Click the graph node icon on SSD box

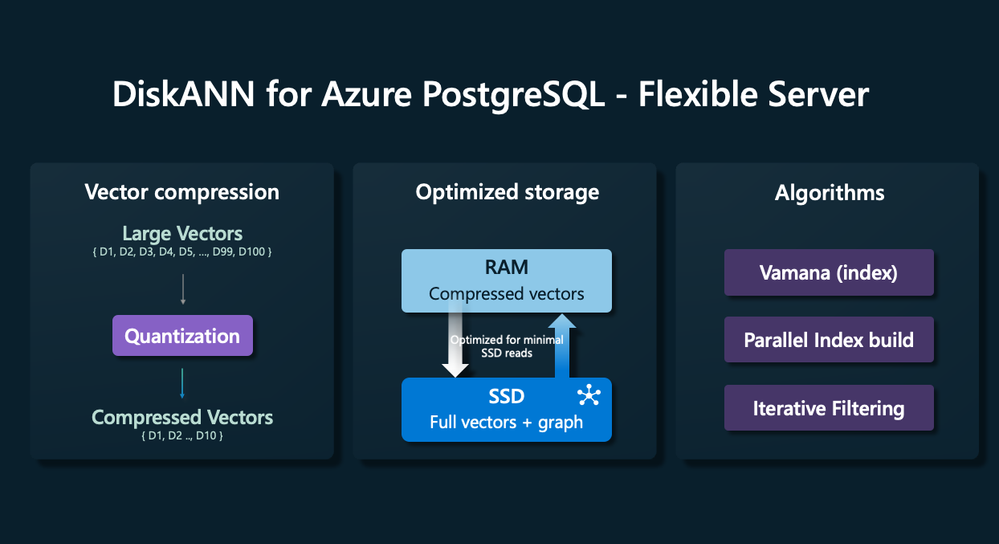[x=589, y=396]
